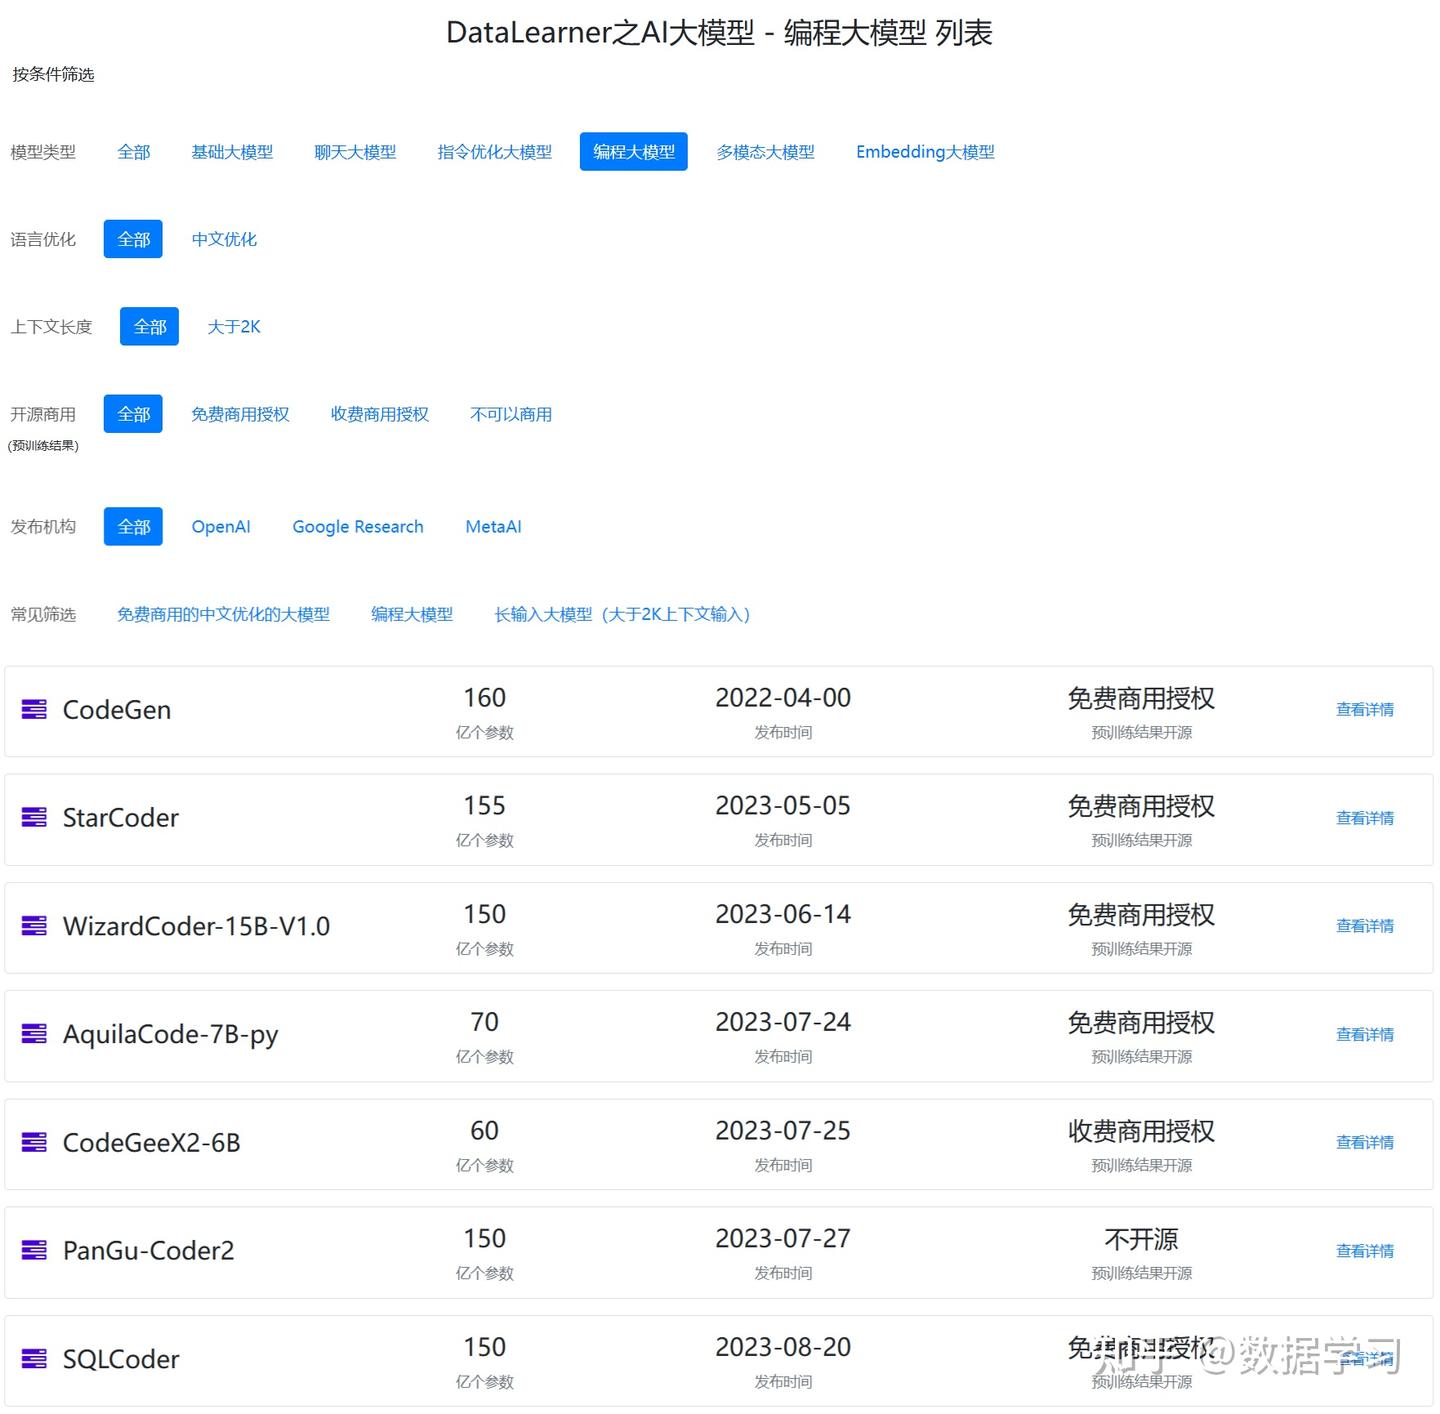Select the 不可以商用 license filter

[510, 414]
